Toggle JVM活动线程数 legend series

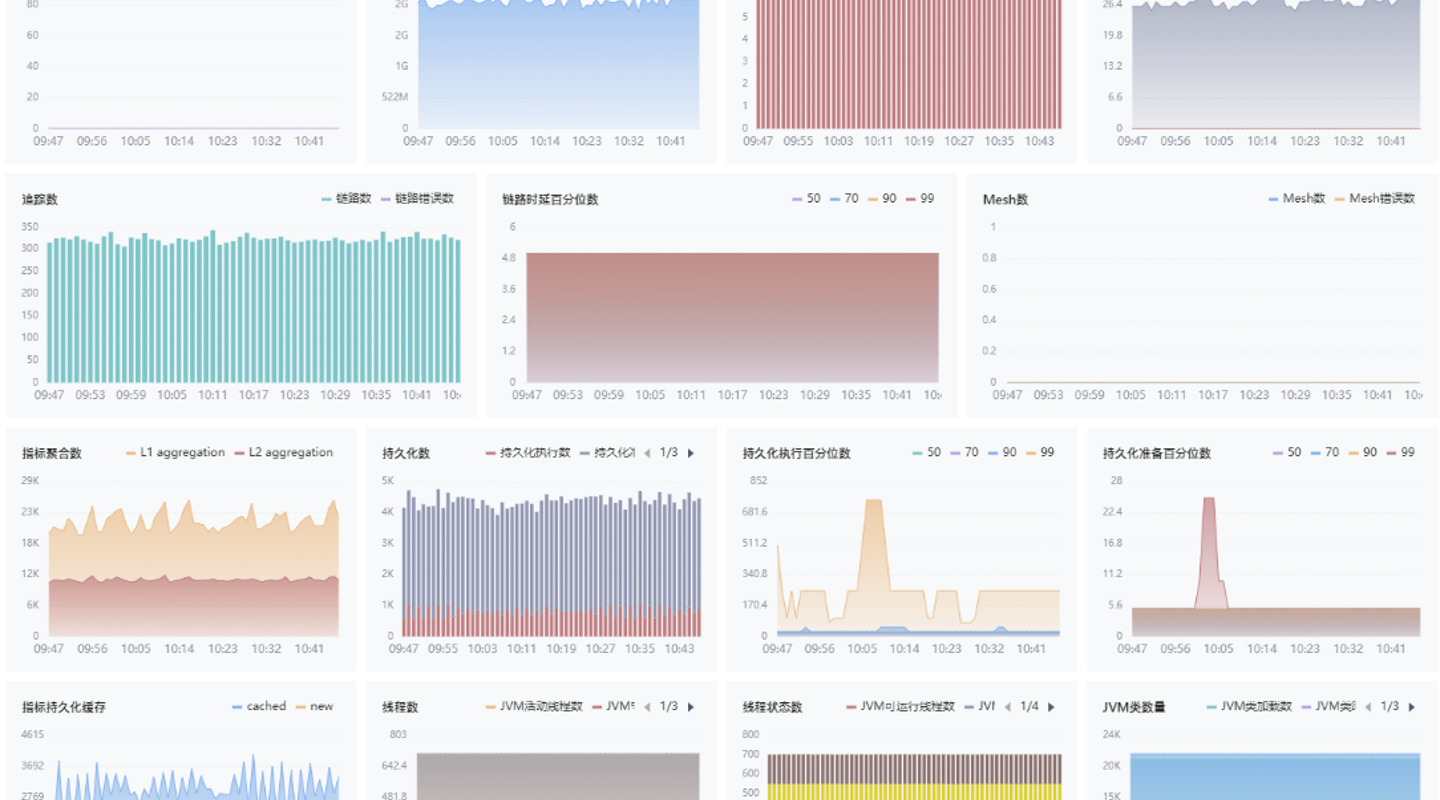tap(534, 707)
